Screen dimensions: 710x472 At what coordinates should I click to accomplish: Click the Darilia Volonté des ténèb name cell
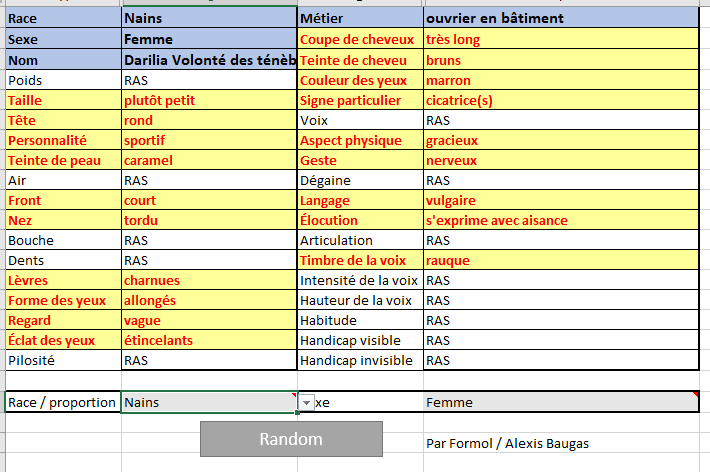tap(209, 60)
